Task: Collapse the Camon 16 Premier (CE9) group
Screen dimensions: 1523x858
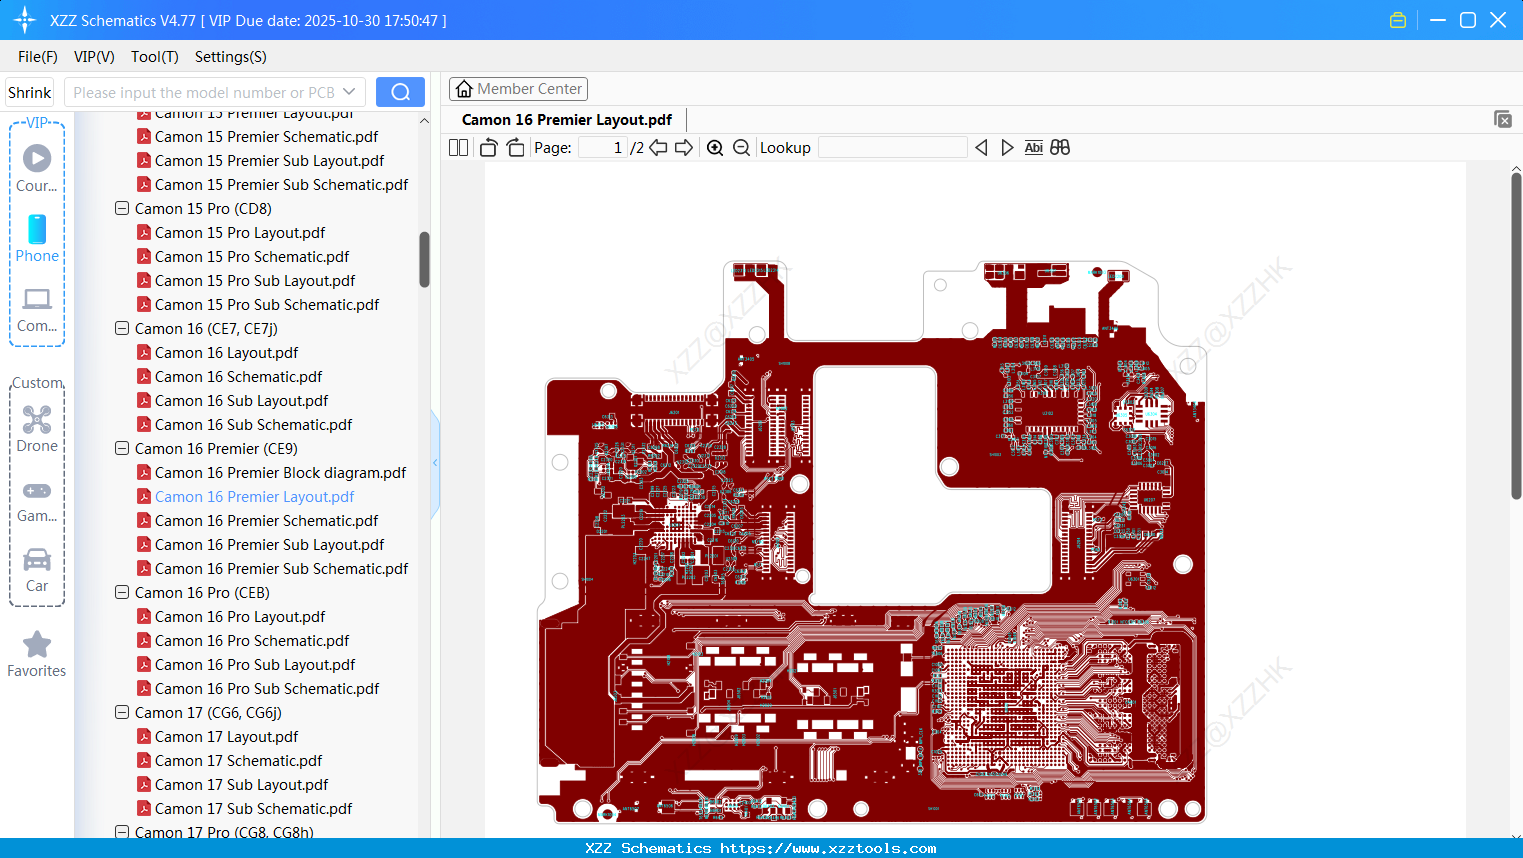Action: [x=121, y=448]
